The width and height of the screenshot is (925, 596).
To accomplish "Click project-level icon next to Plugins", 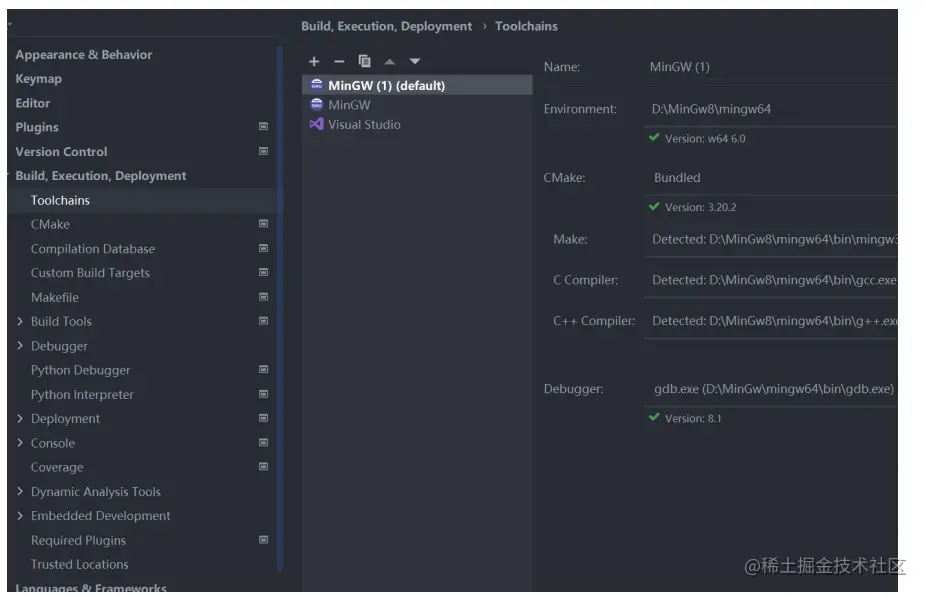I will pos(264,126).
